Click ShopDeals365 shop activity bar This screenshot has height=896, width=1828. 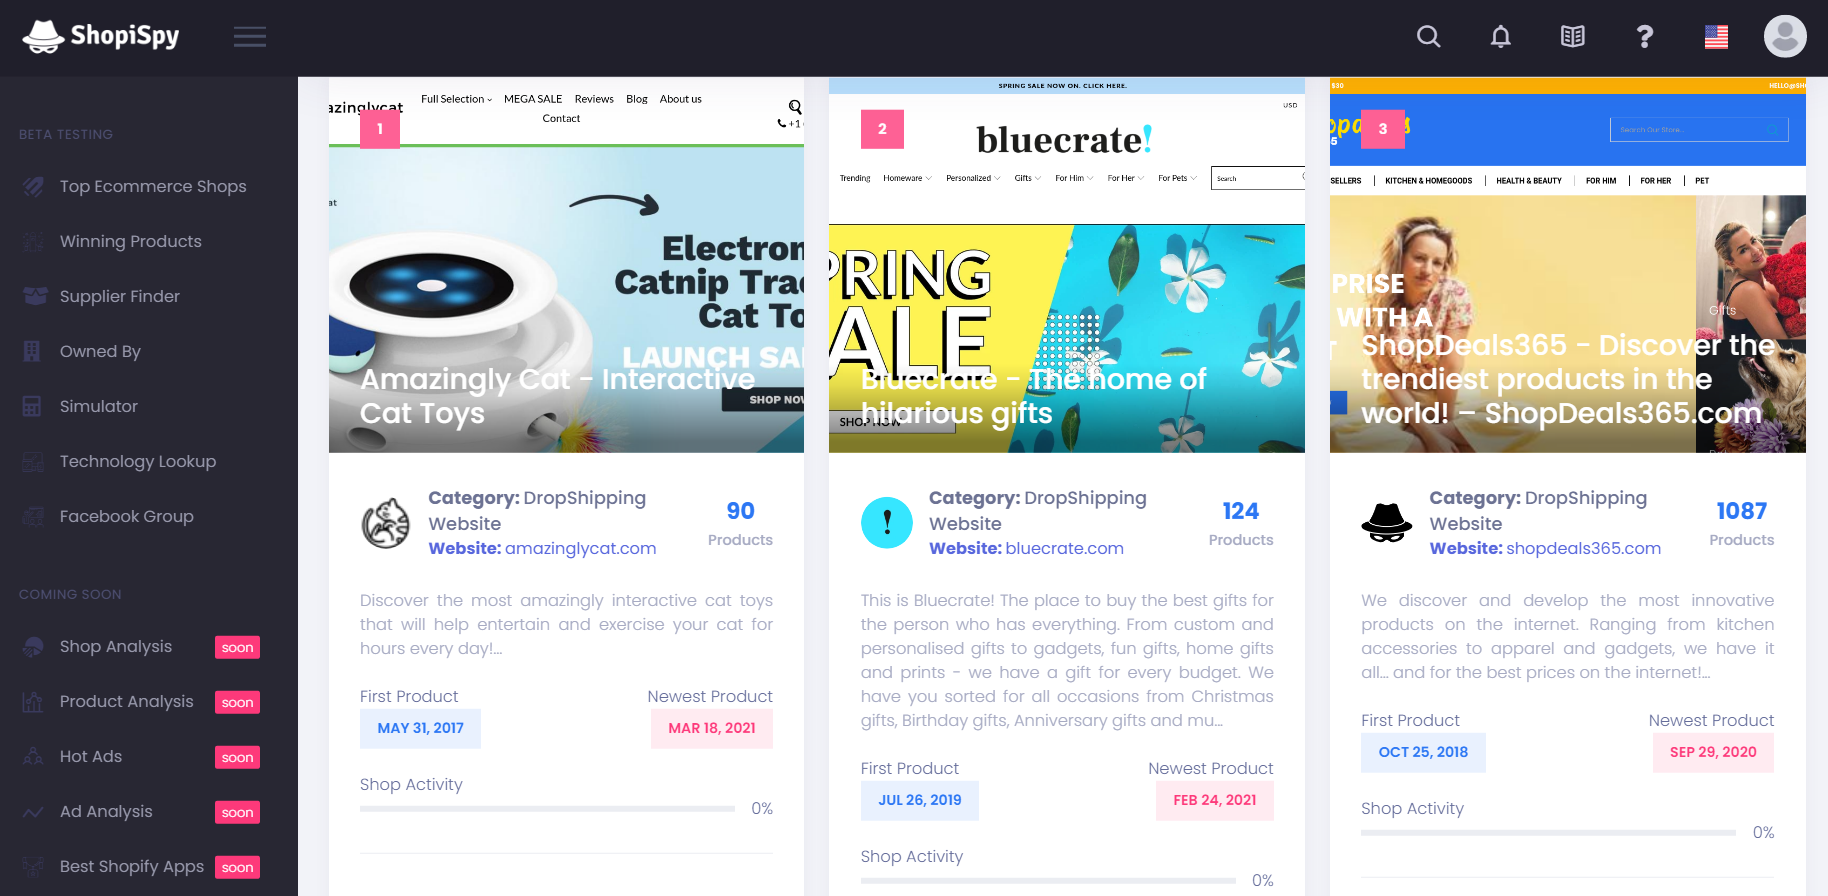(x=1548, y=833)
